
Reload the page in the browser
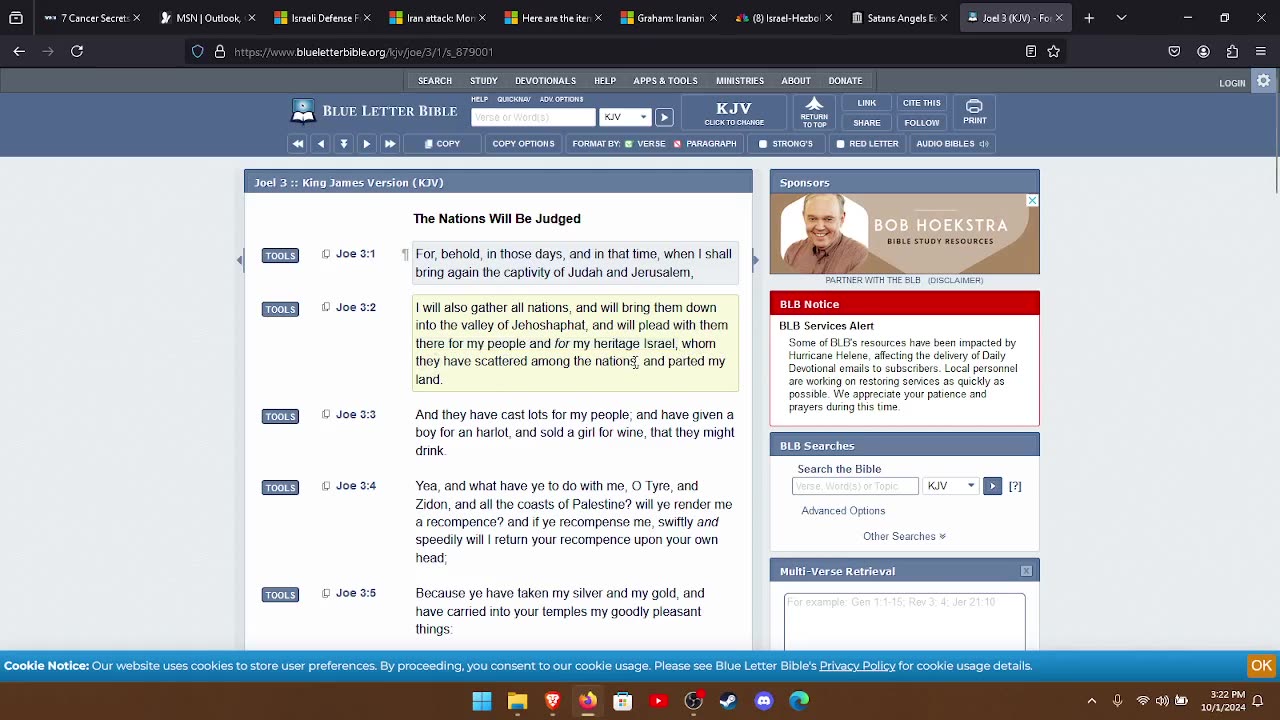click(77, 51)
